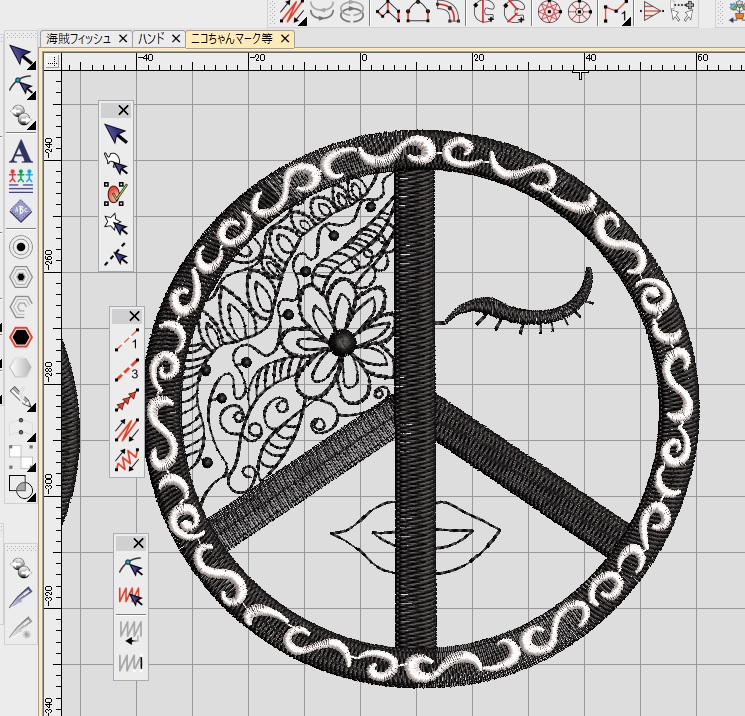The height and width of the screenshot is (716, 745).
Task: Select the lasso pointer in floating palette
Action: [116, 164]
